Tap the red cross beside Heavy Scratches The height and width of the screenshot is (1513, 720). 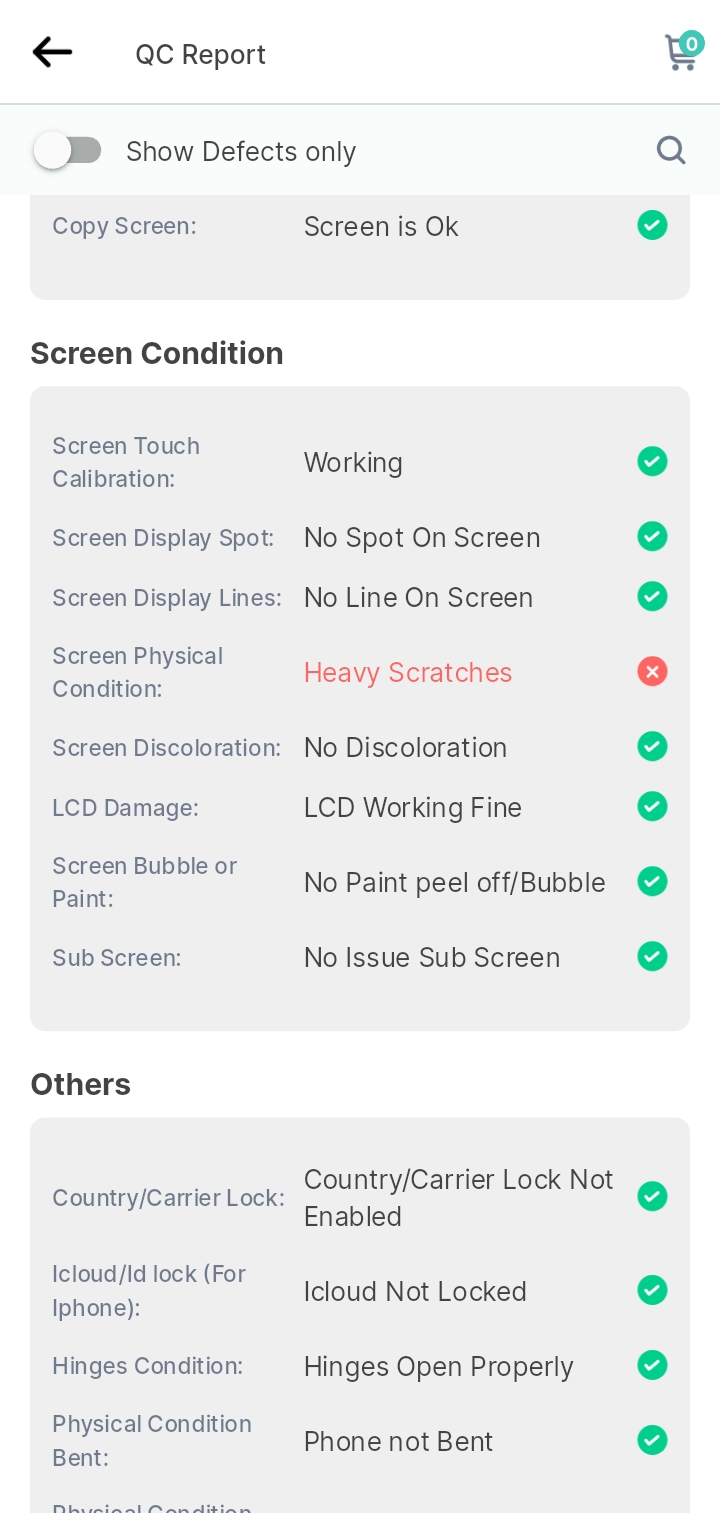click(x=652, y=672)
